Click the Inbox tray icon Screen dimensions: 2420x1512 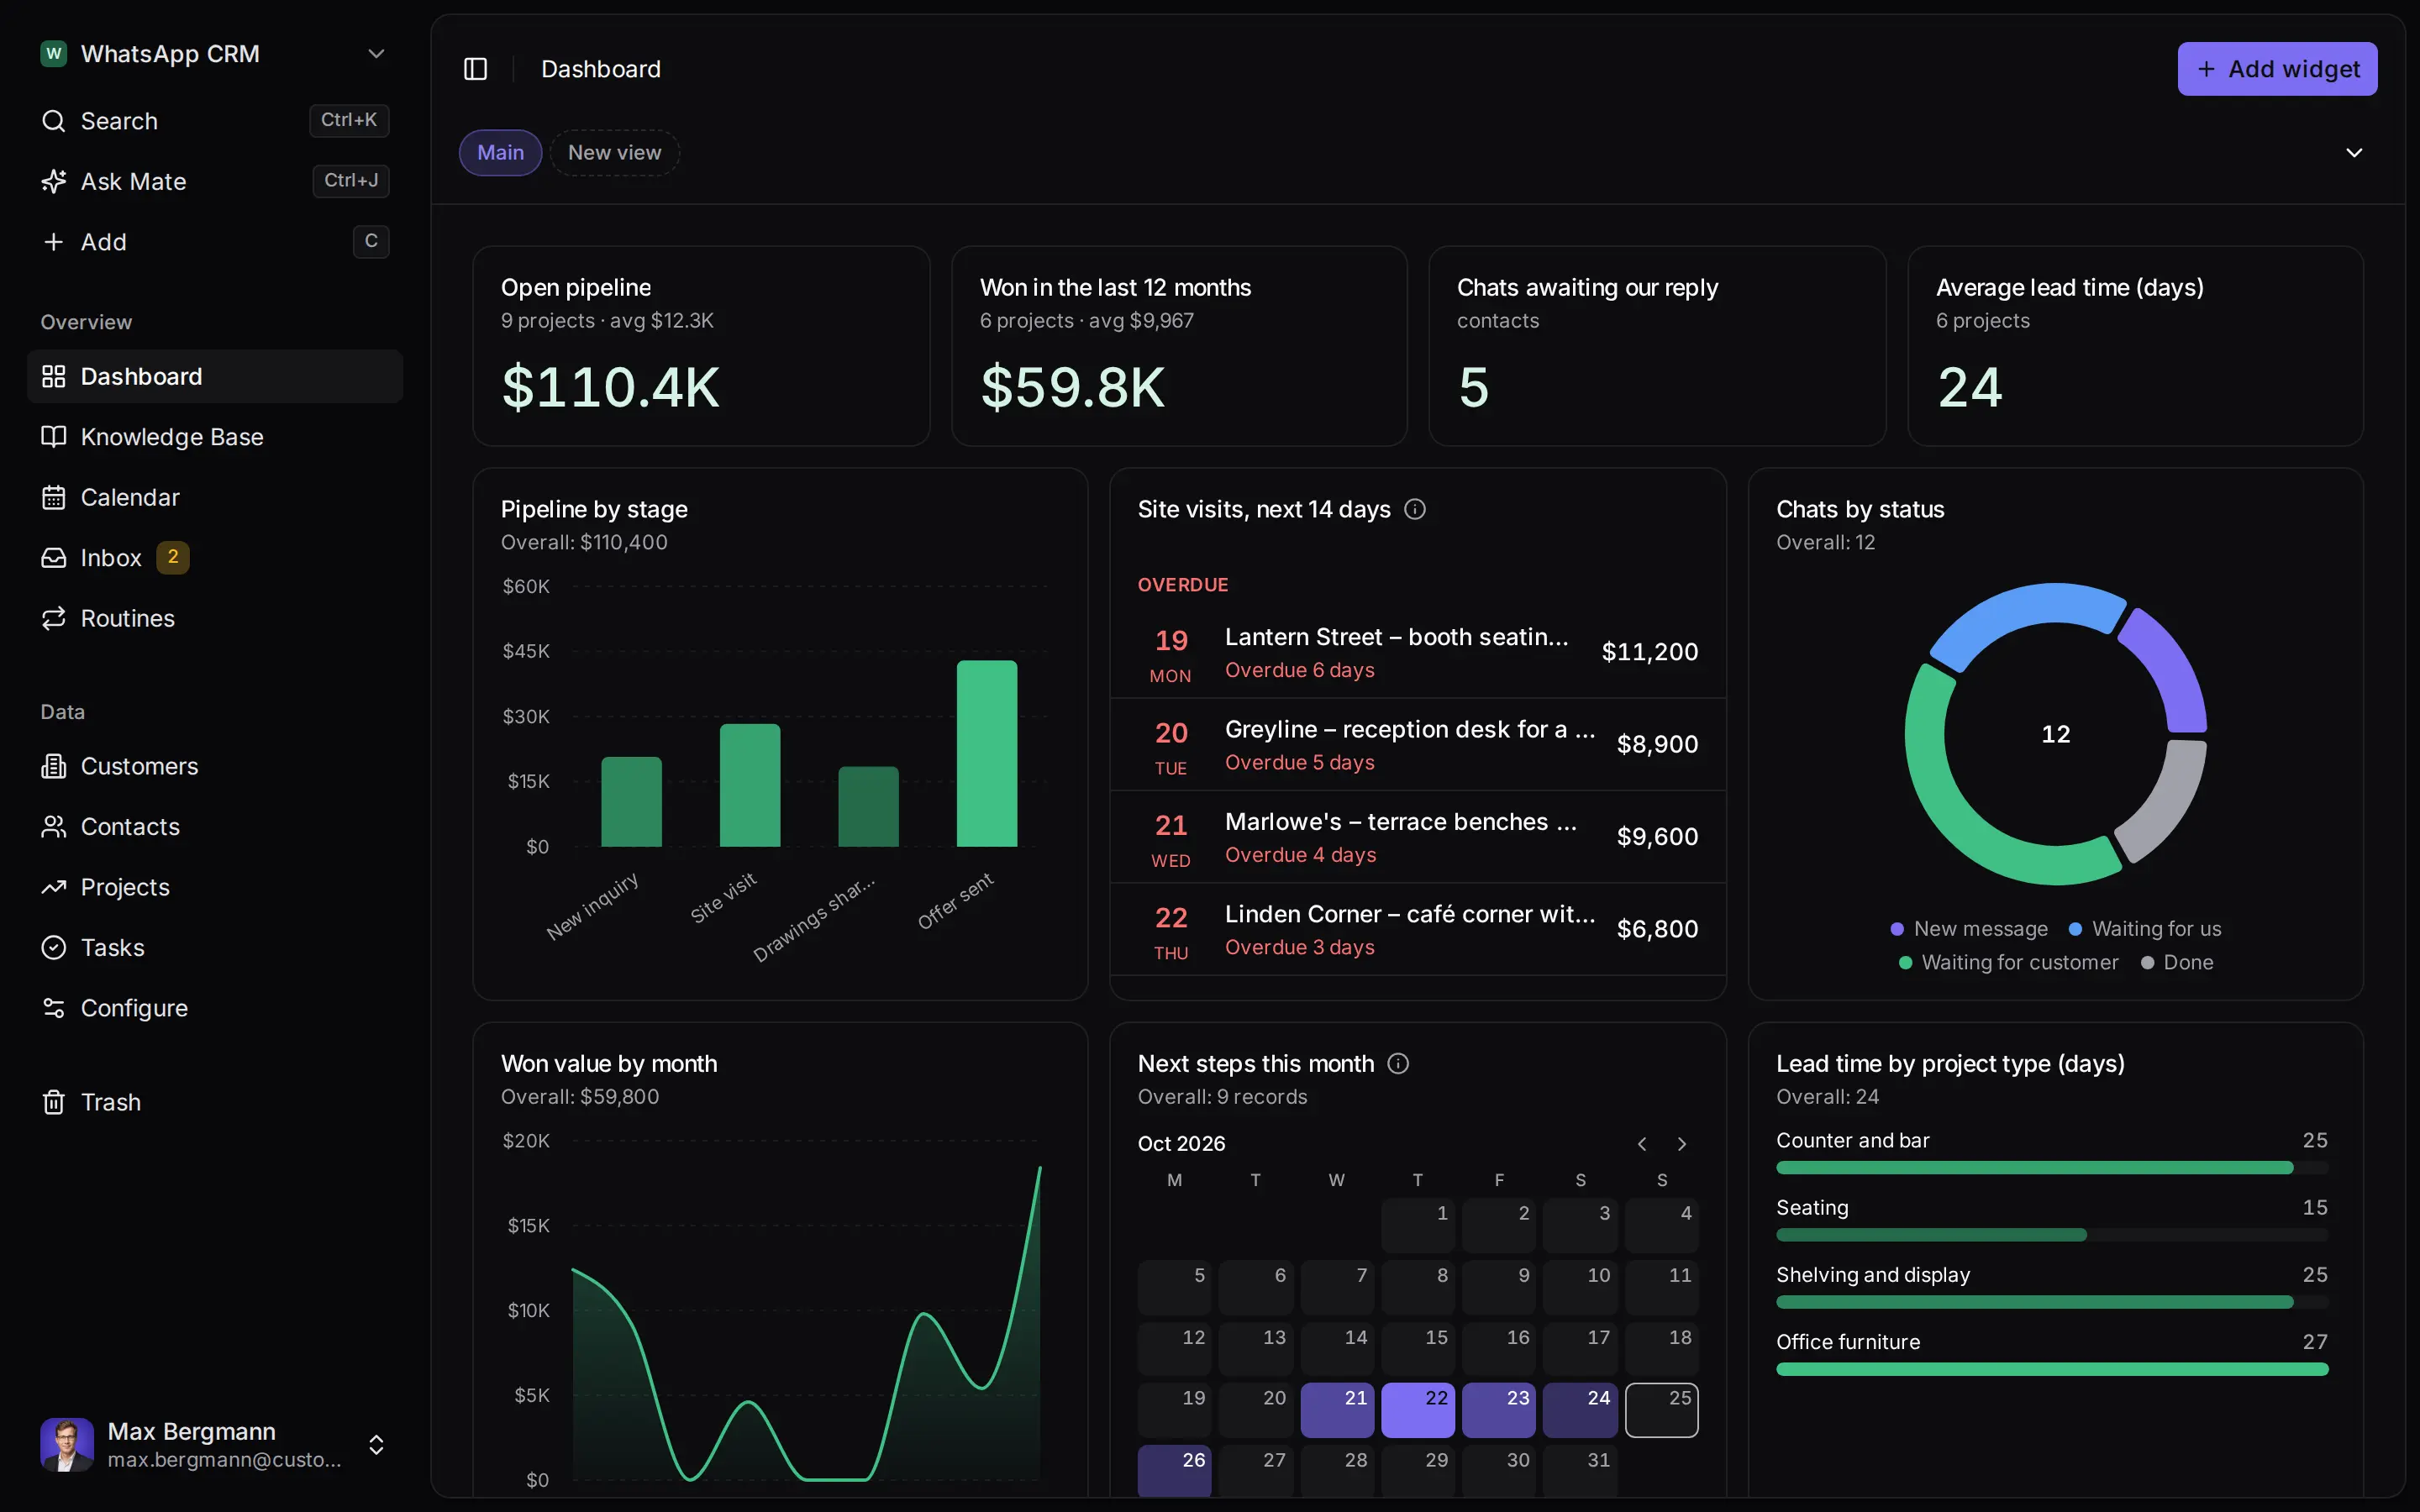click(x=53, y=558)
